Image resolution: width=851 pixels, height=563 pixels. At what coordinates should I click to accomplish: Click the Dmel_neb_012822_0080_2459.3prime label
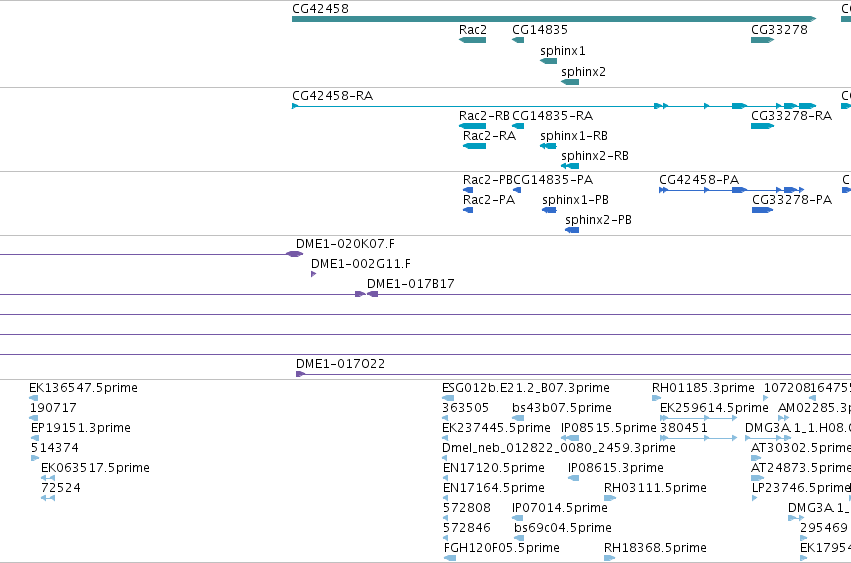pyautogui.click(x=558, y=448)
